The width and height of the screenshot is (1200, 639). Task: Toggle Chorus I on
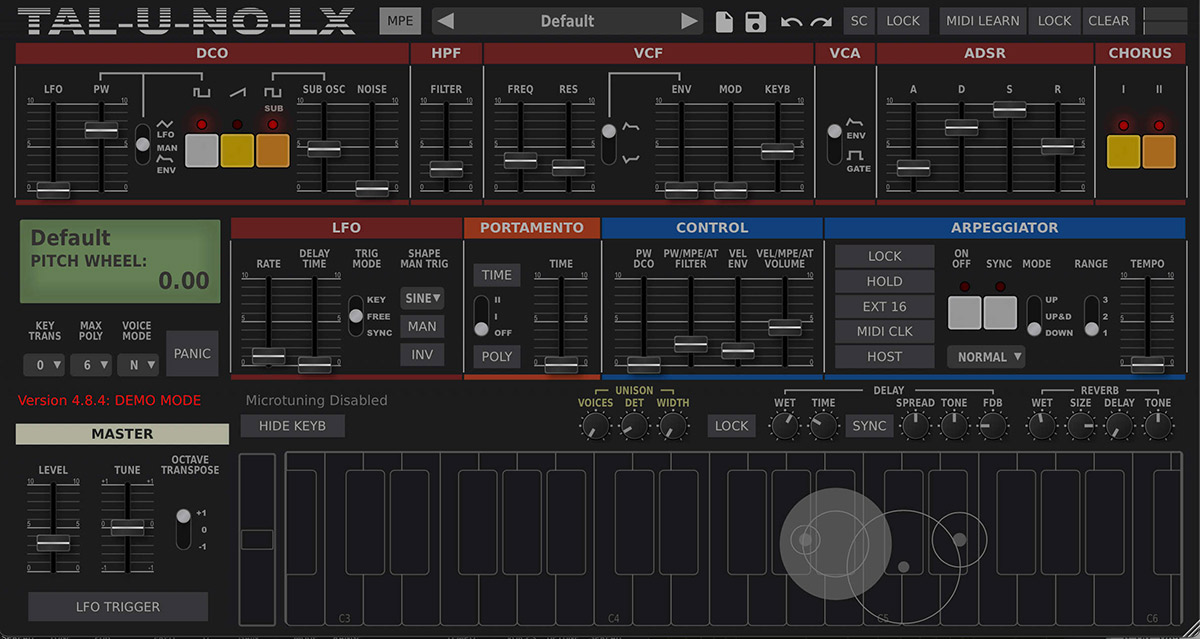(1123, 150)
